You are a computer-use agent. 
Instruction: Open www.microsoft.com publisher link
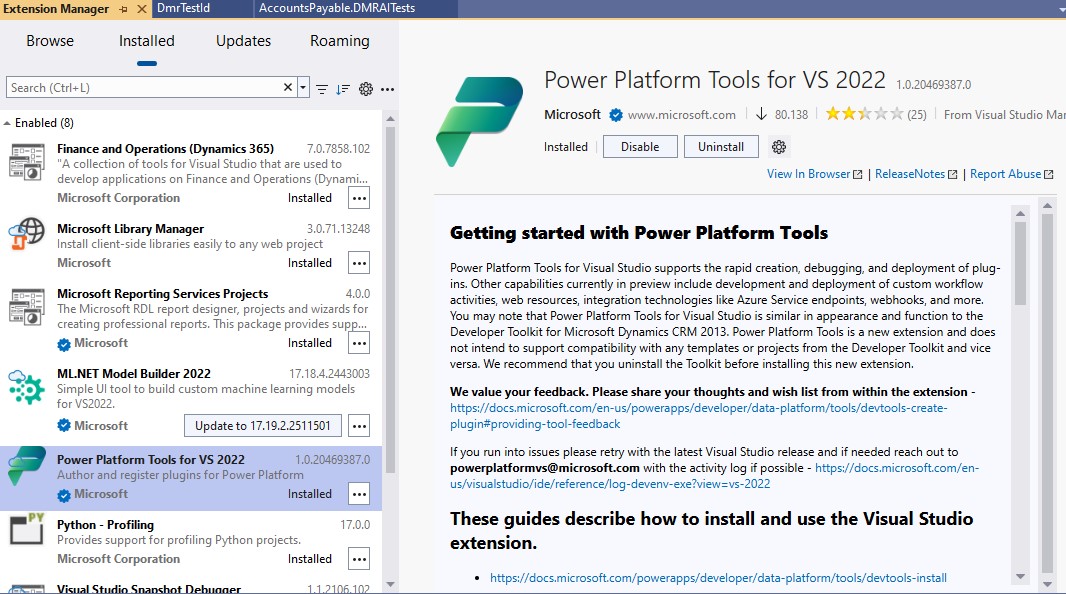point(681,115)
